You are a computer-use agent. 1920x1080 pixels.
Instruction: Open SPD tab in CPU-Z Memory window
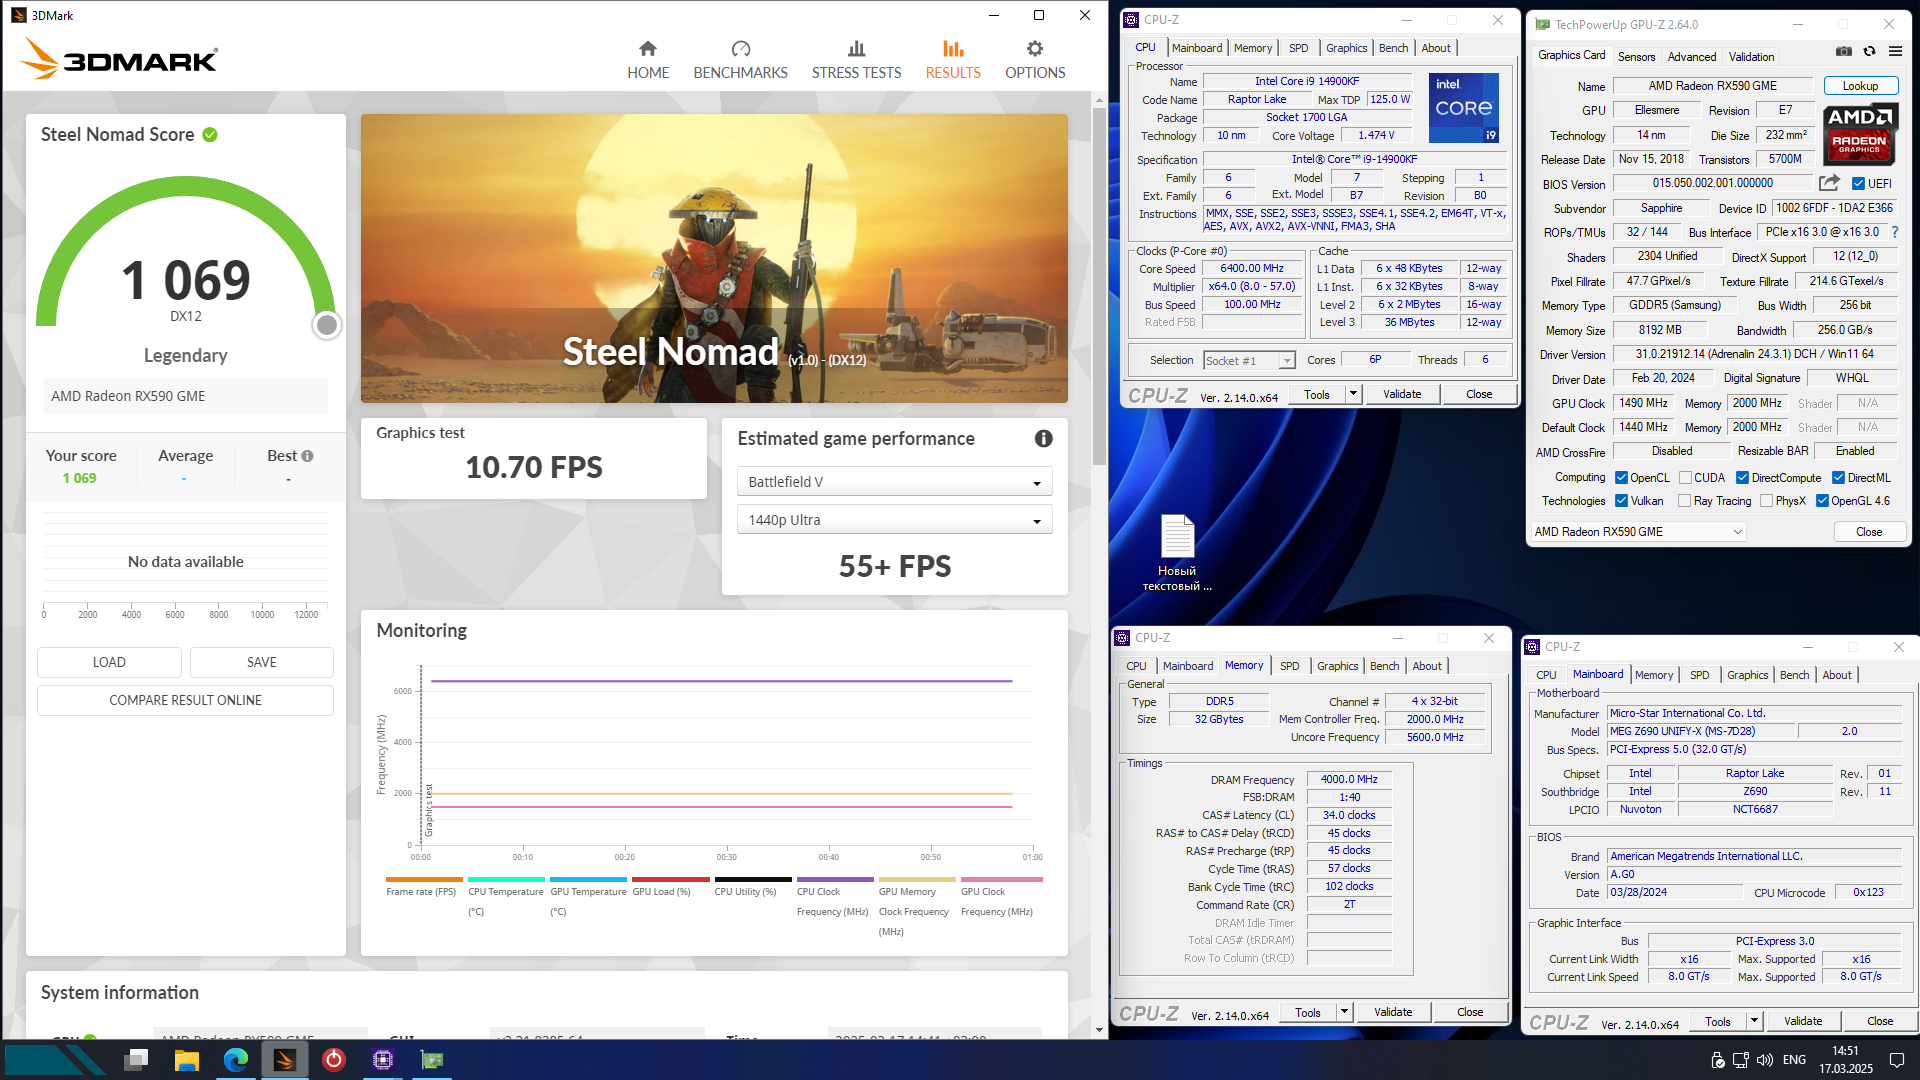pyautogui.click(x=1289, y=666)
